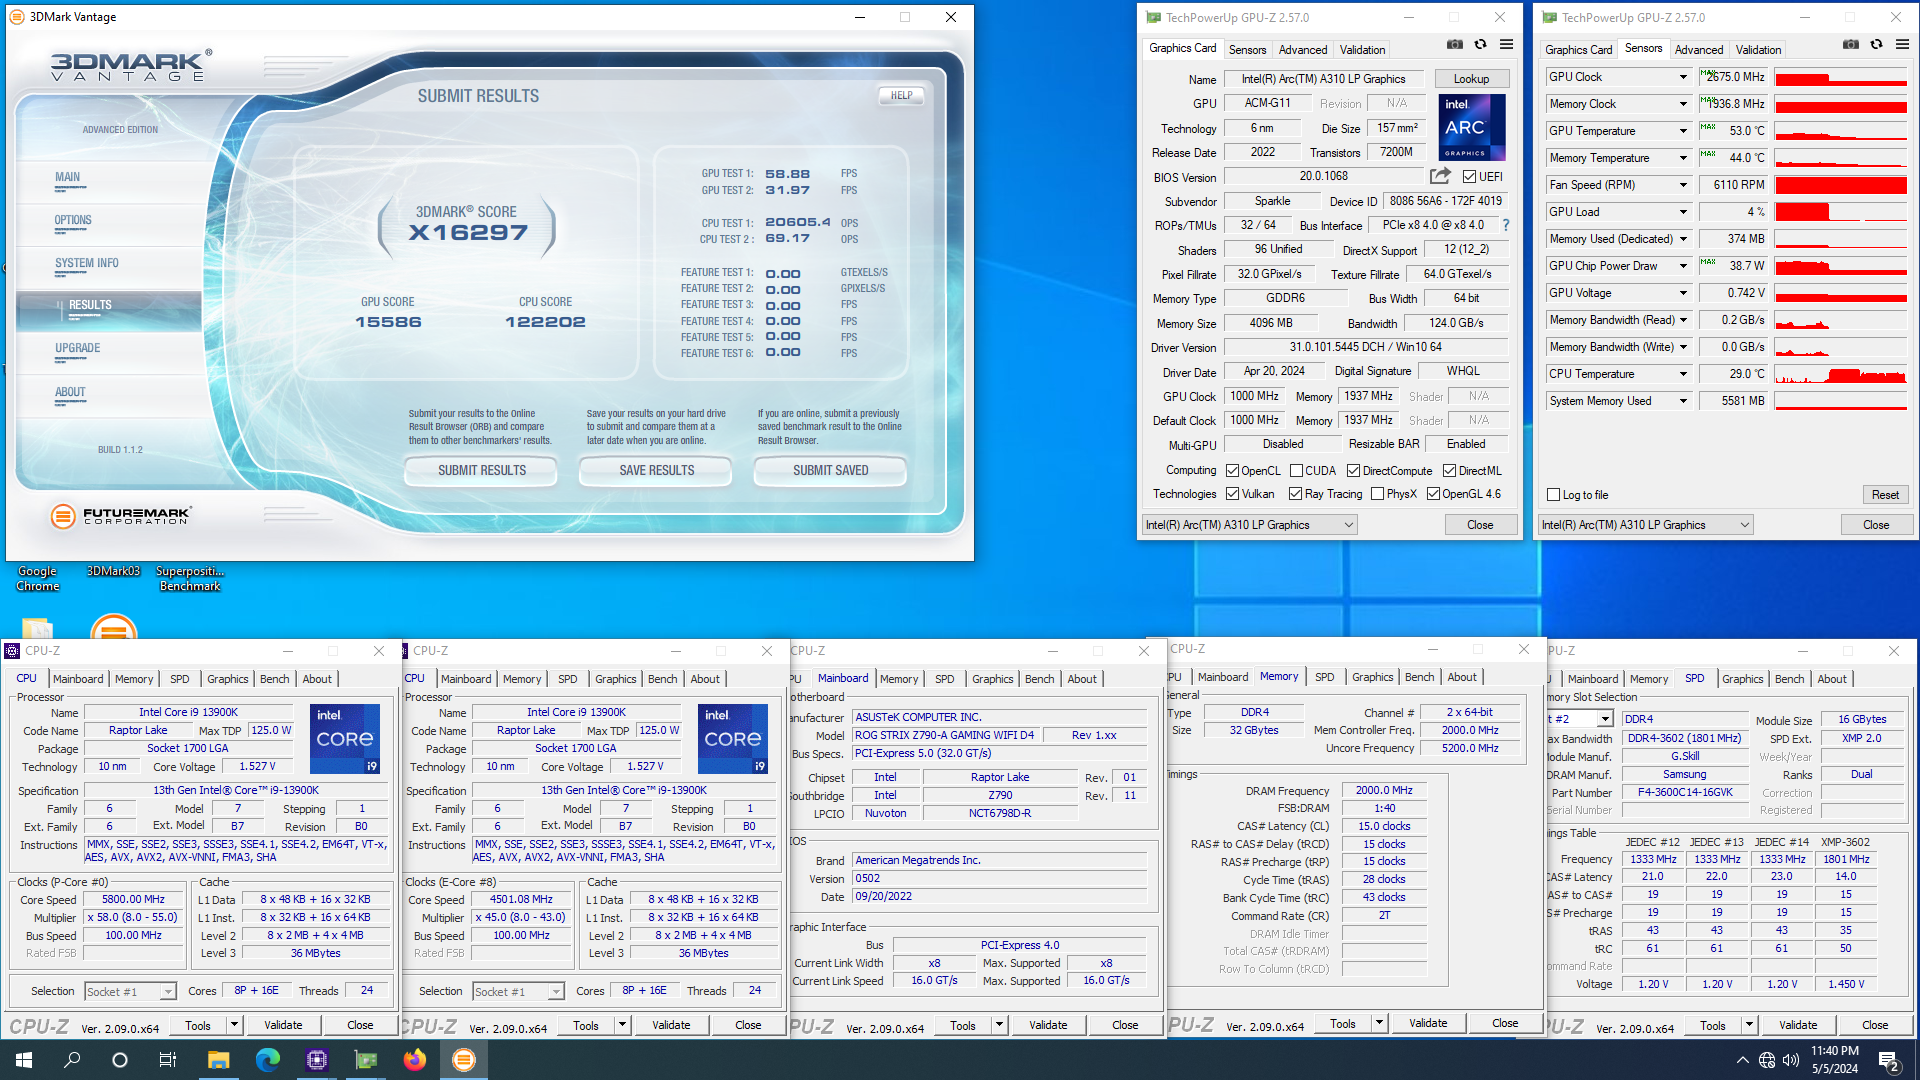Switch to Validation tab in GPU-Z Sensors window

click(x=1758, y=49)
